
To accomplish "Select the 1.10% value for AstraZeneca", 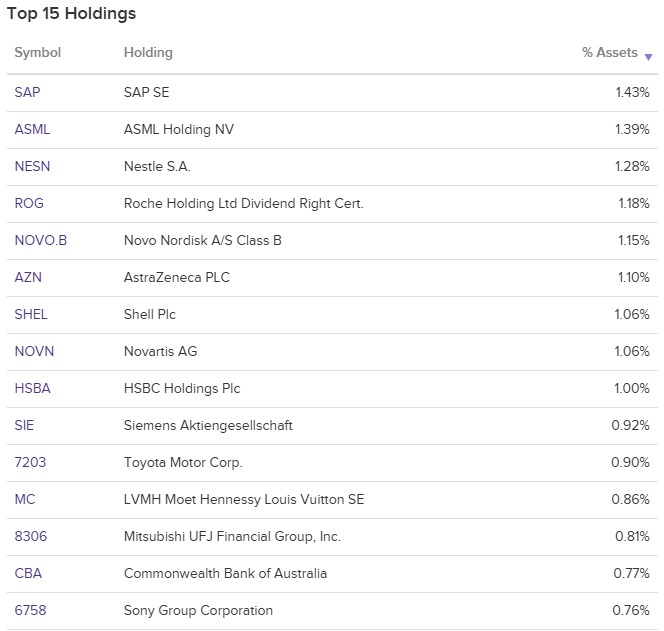I will coord(634,277).
